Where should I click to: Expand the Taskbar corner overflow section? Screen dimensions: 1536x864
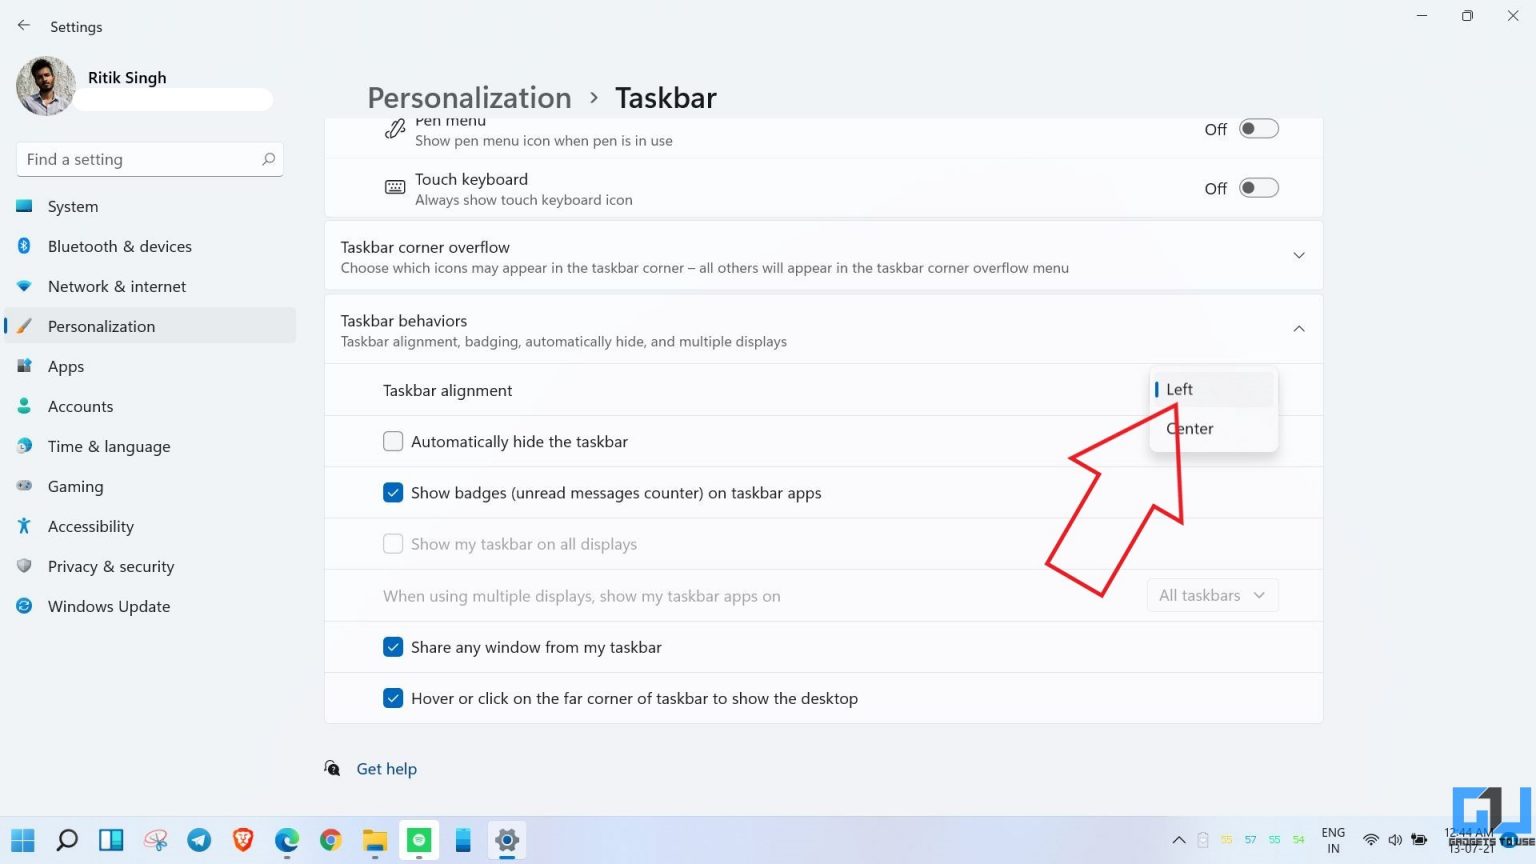click(x=1299, y=255)
